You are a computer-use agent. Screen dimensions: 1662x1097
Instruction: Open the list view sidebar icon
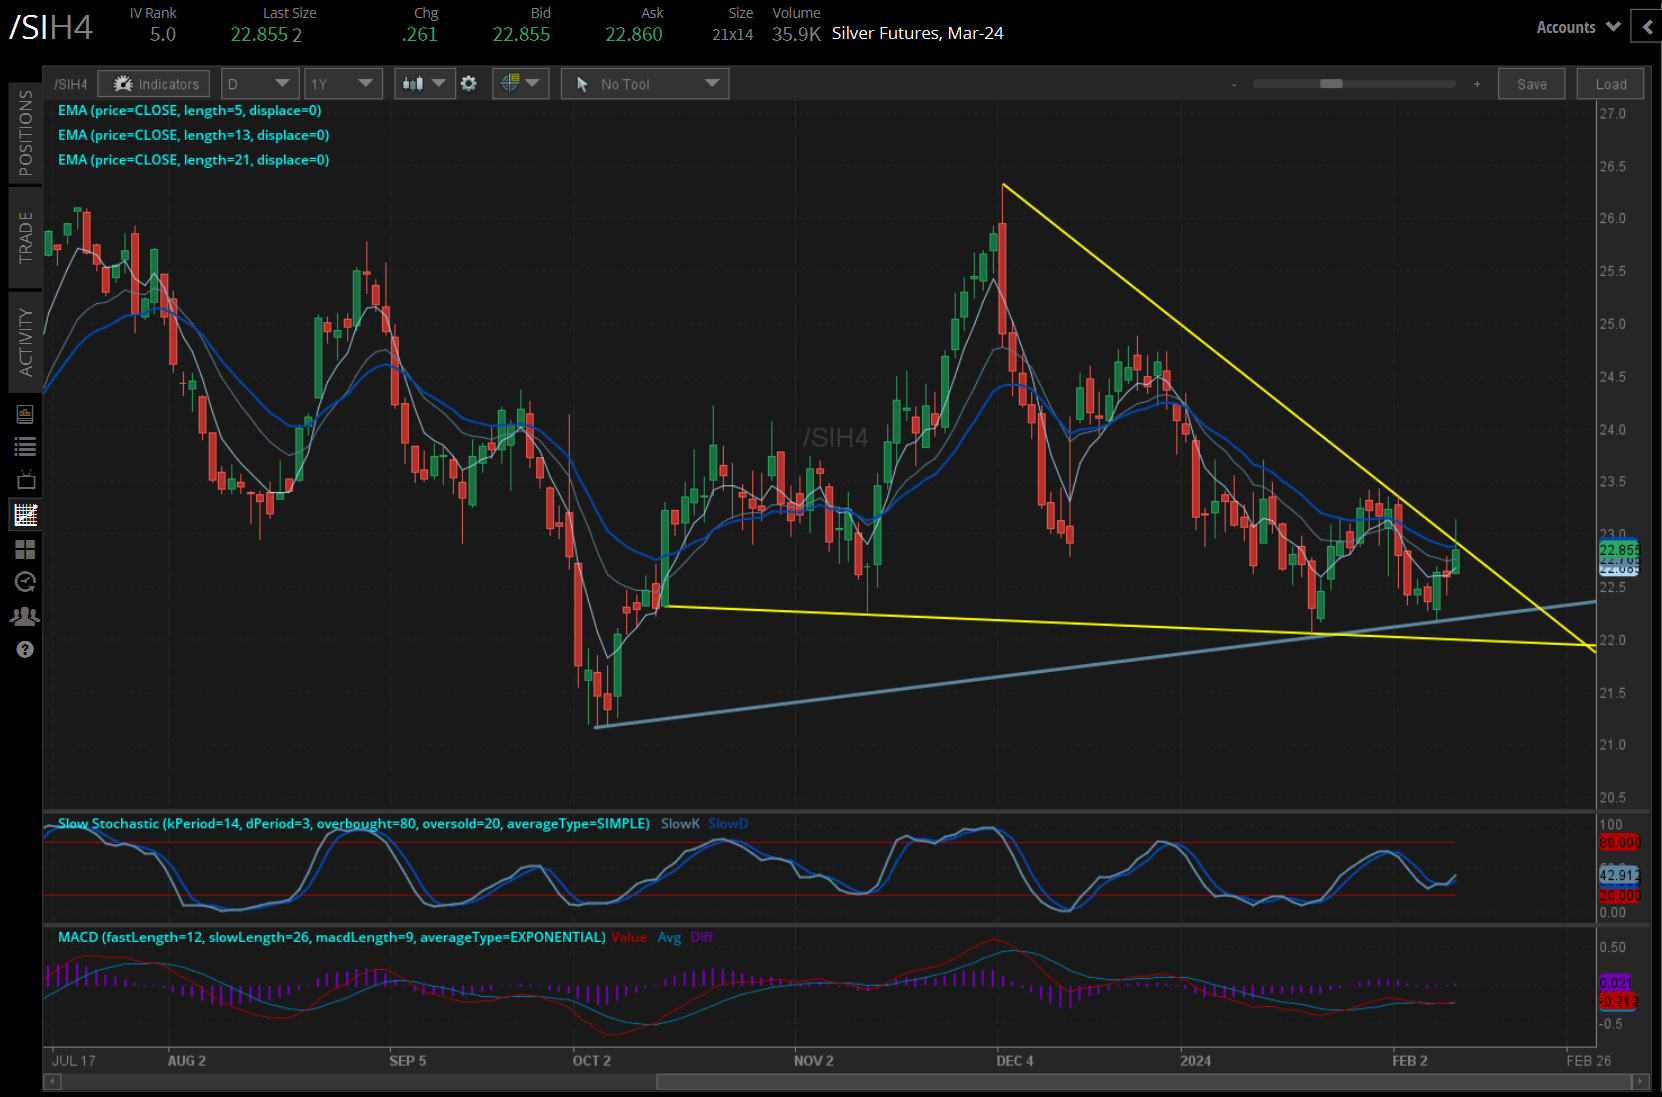pos(25,447)
